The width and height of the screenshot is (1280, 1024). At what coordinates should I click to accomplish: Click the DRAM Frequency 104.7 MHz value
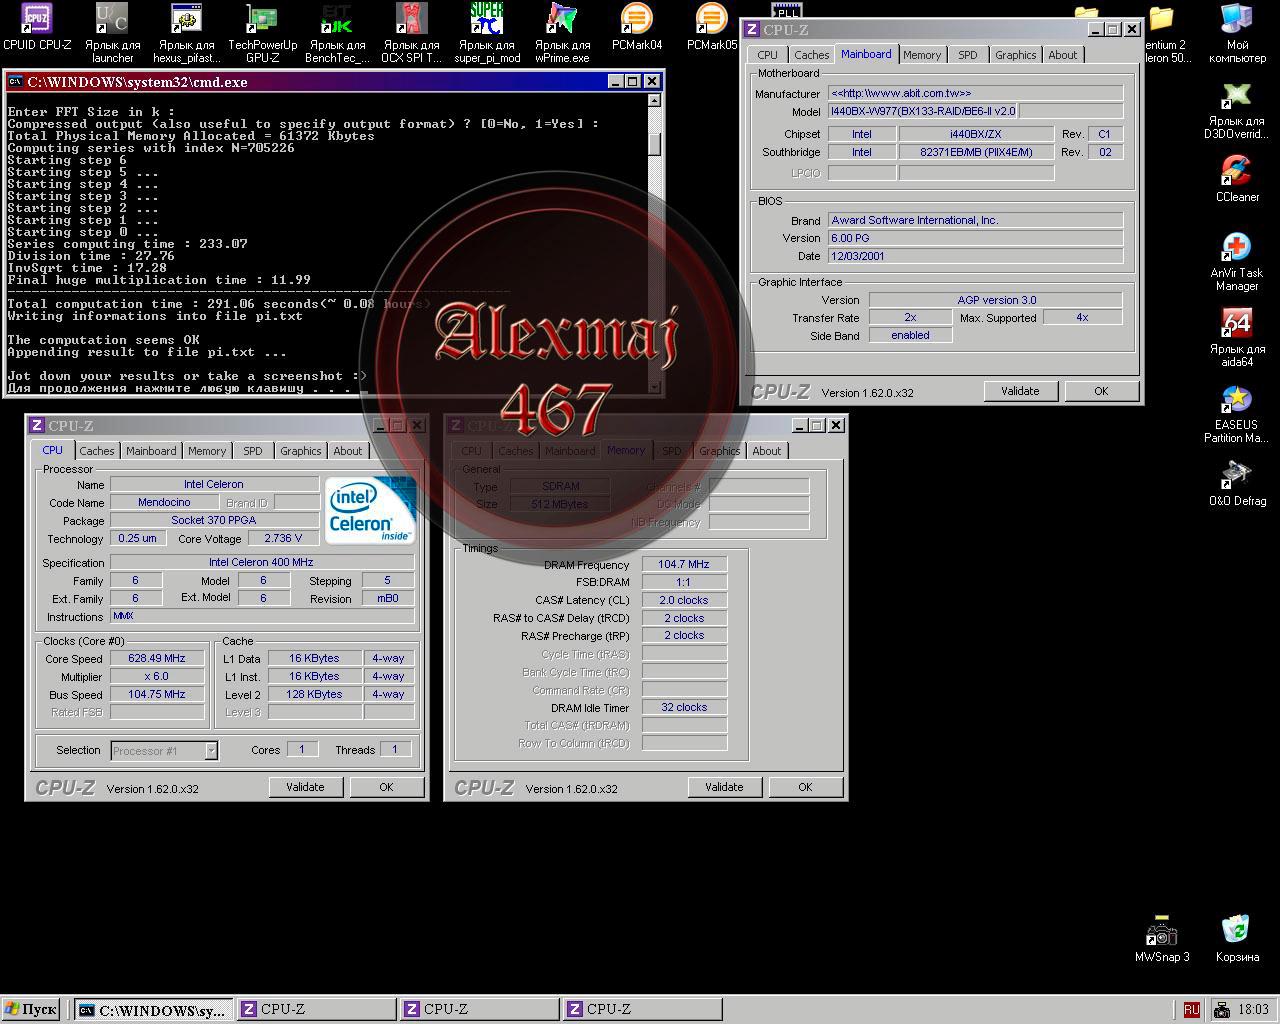click(x=684, y=565)
